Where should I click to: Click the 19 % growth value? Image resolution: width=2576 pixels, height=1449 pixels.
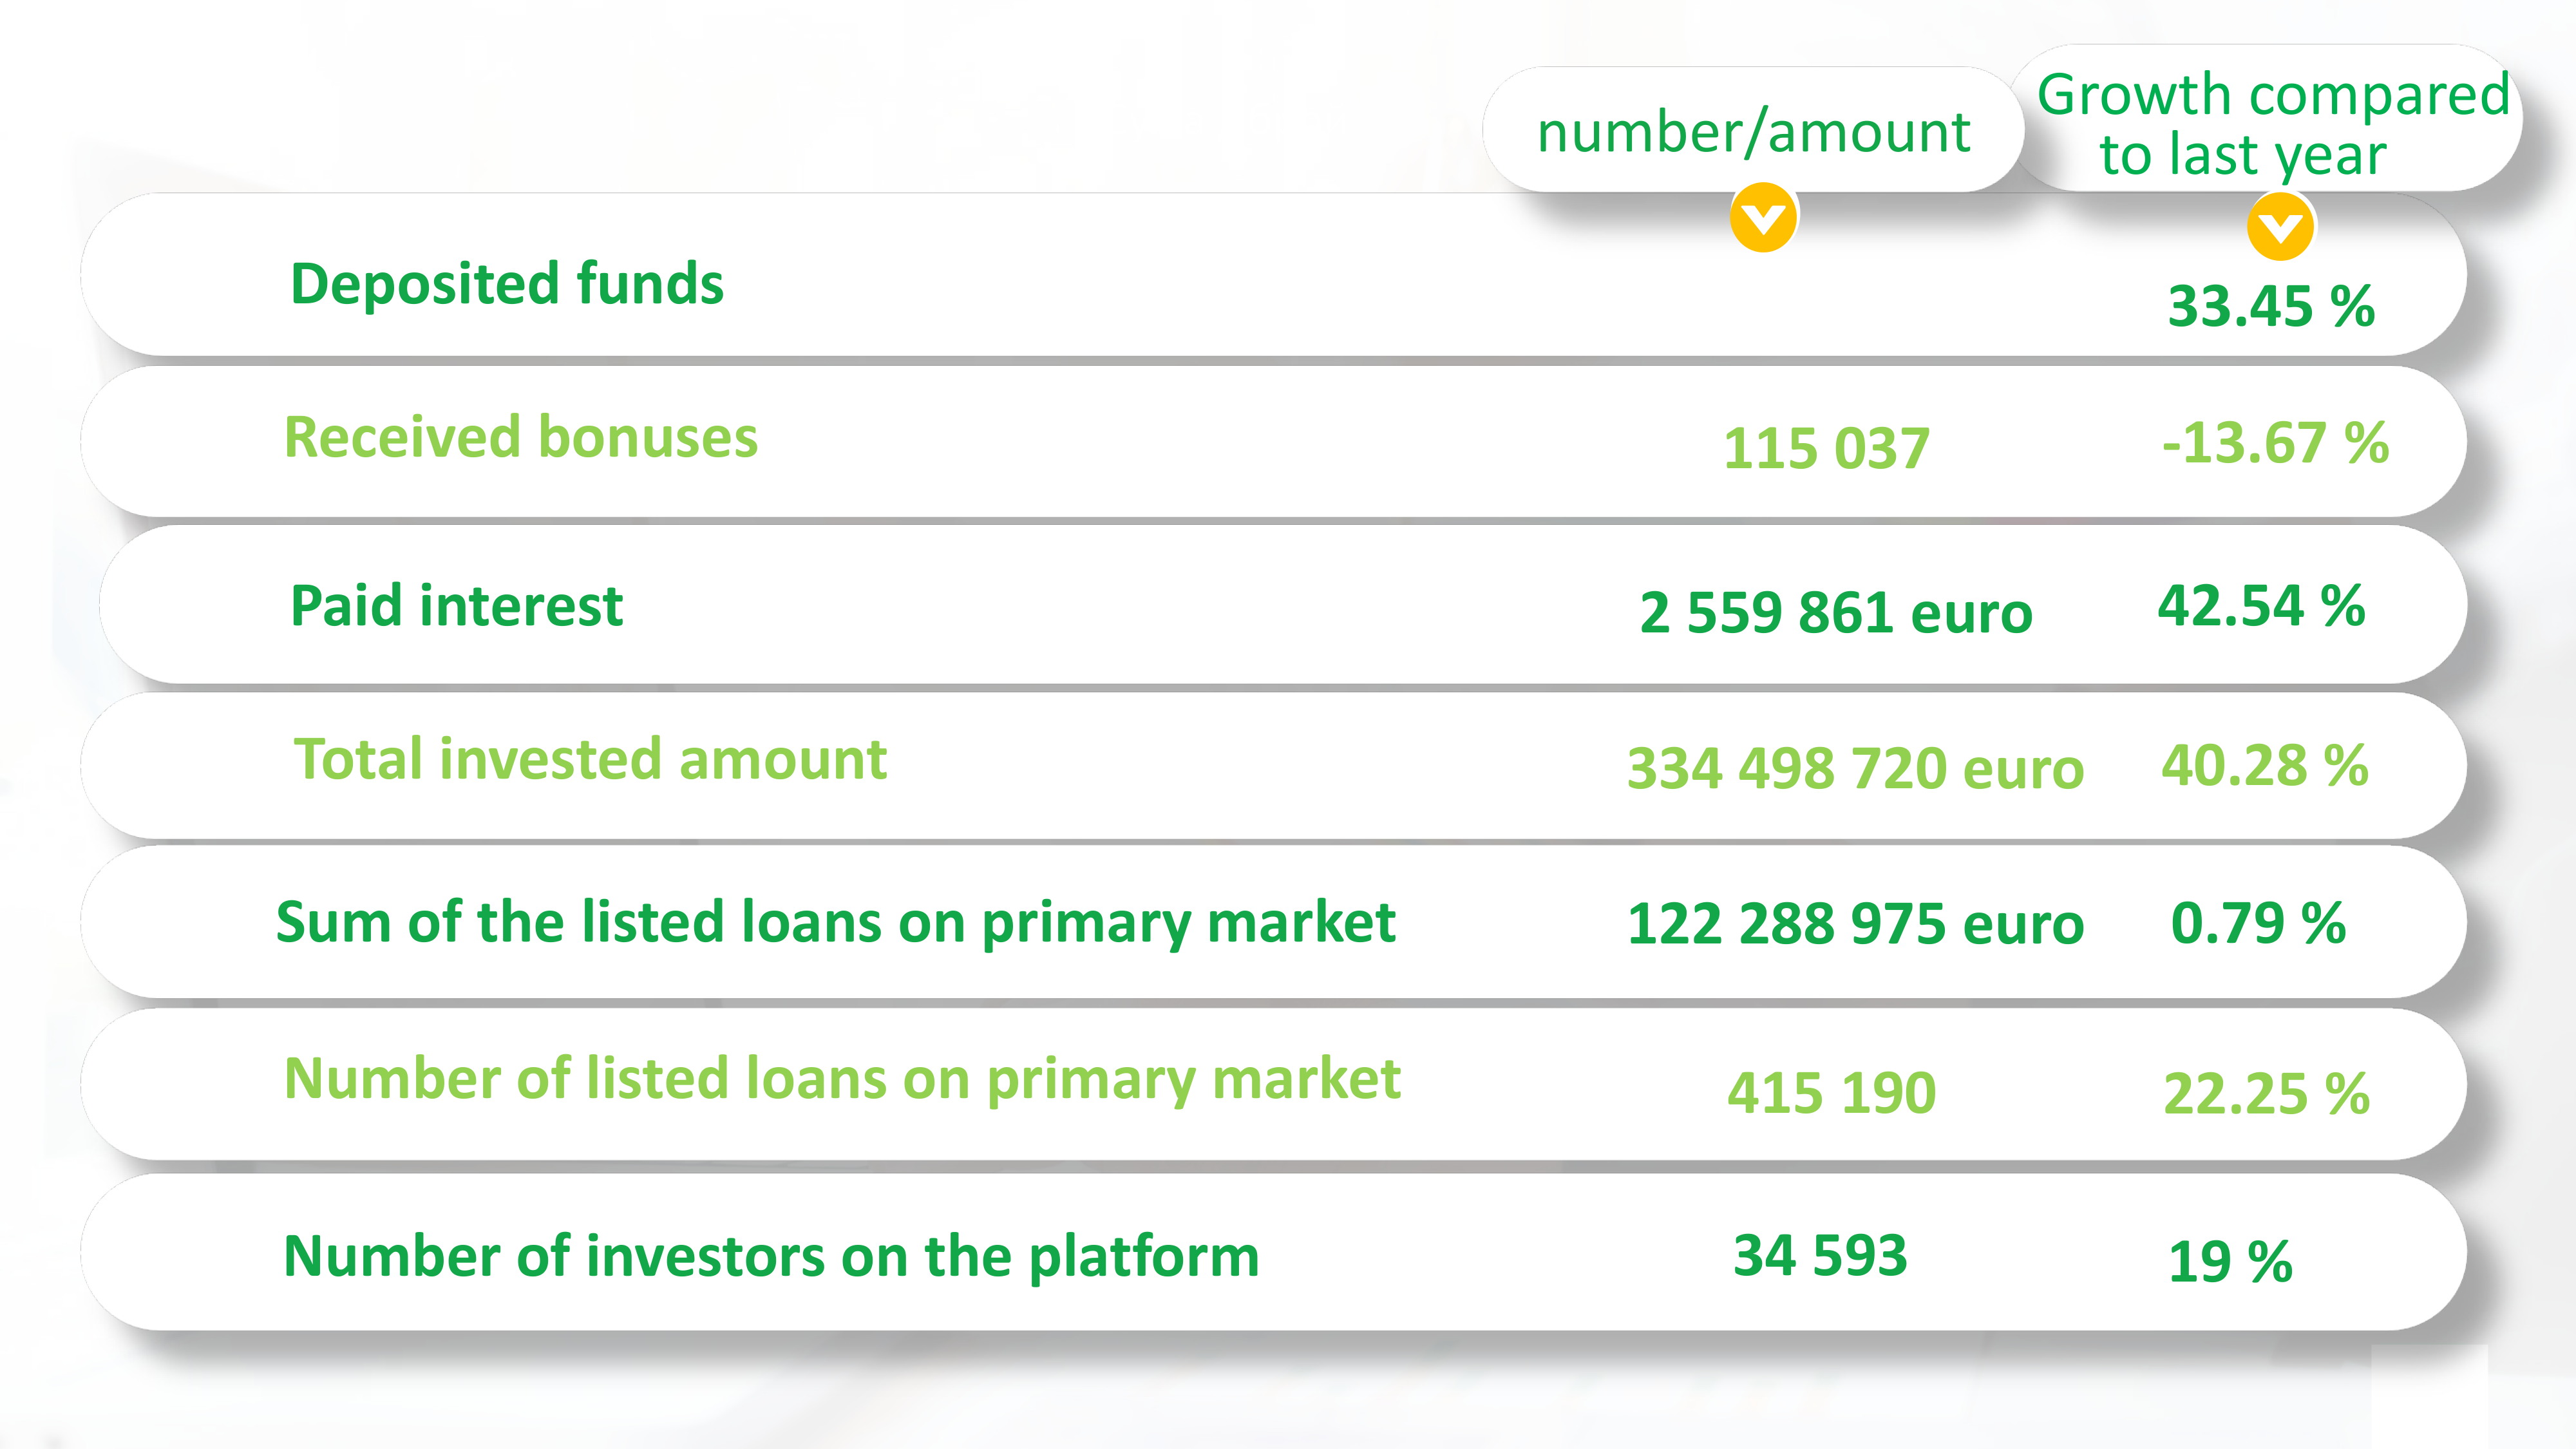2230,1261
